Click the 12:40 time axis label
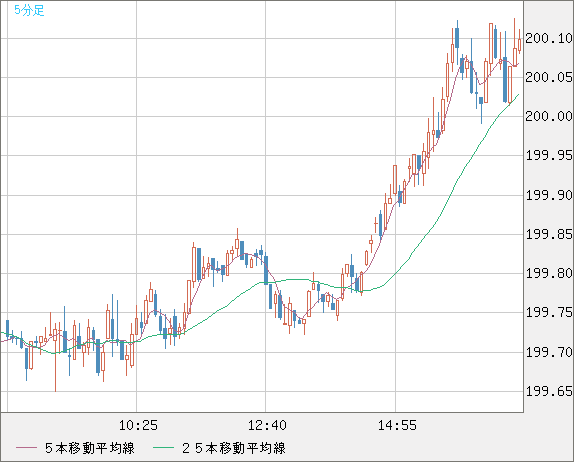Screen dimensions: 574x462 (x=267, y=425)
